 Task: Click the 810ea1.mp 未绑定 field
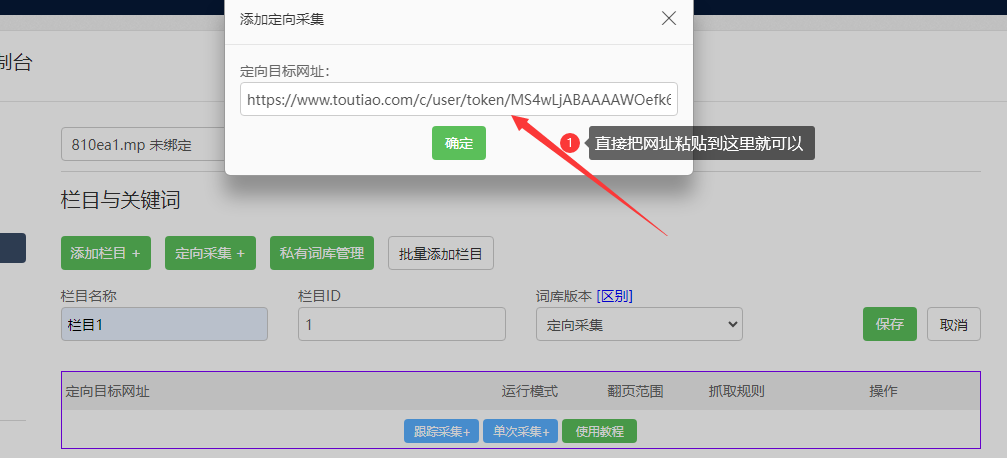click(142, 144)
